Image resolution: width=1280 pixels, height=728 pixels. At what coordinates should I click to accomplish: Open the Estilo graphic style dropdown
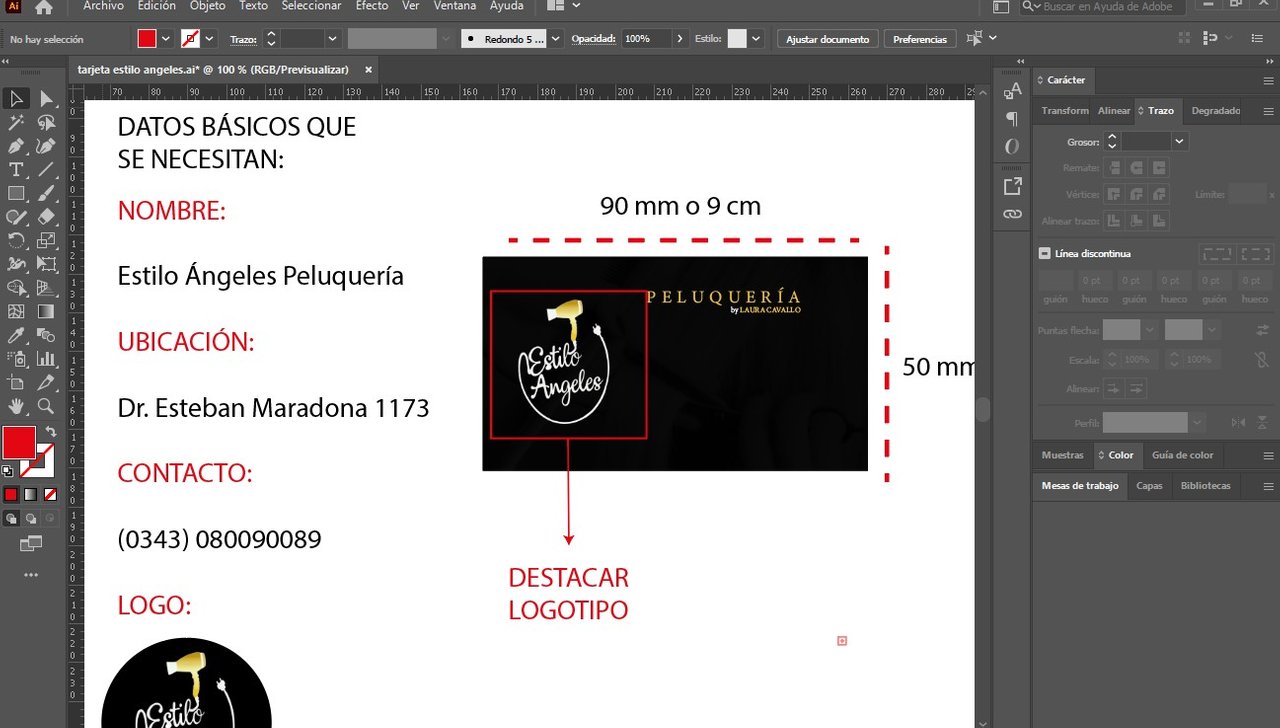point(756,39)
